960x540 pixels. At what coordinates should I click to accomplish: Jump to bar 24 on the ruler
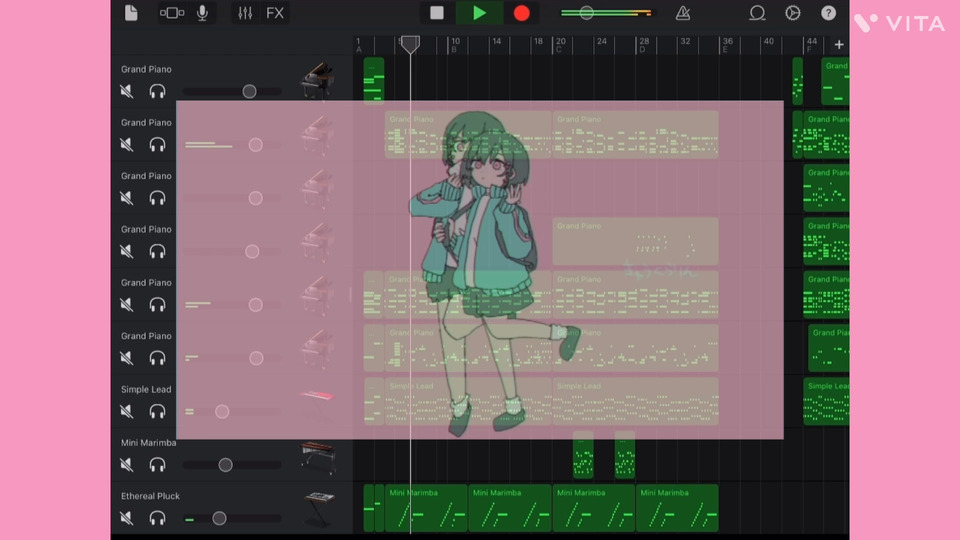click(602, 41)
